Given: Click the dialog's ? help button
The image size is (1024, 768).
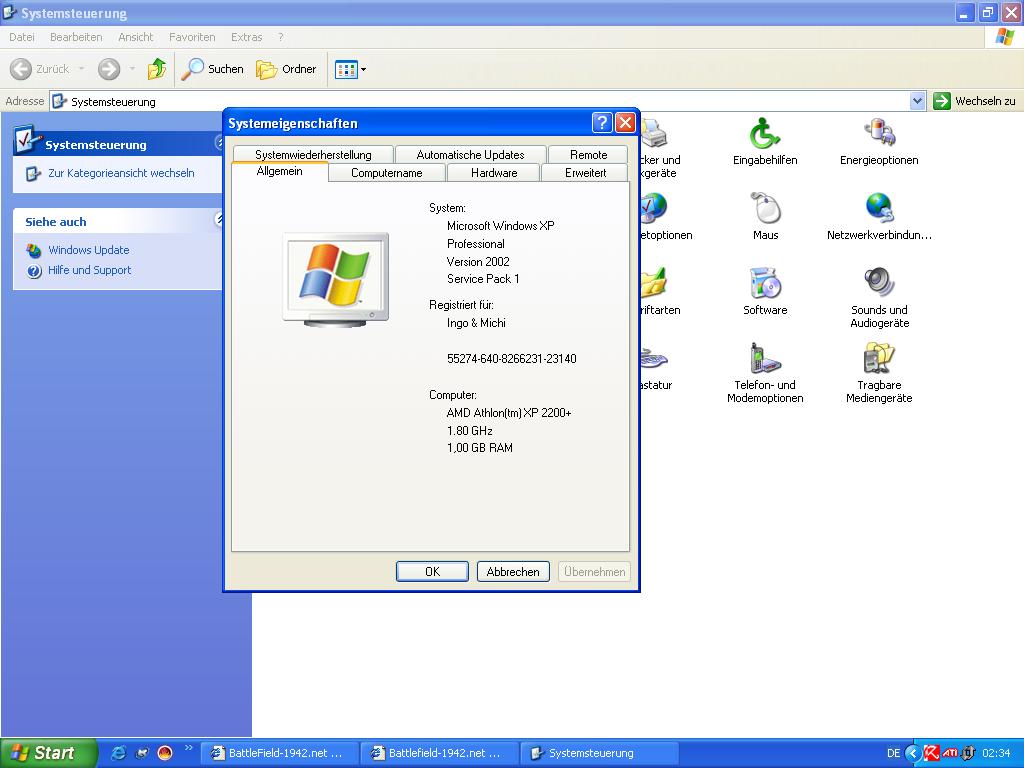Looking at the screenshot, I should 601,122.
